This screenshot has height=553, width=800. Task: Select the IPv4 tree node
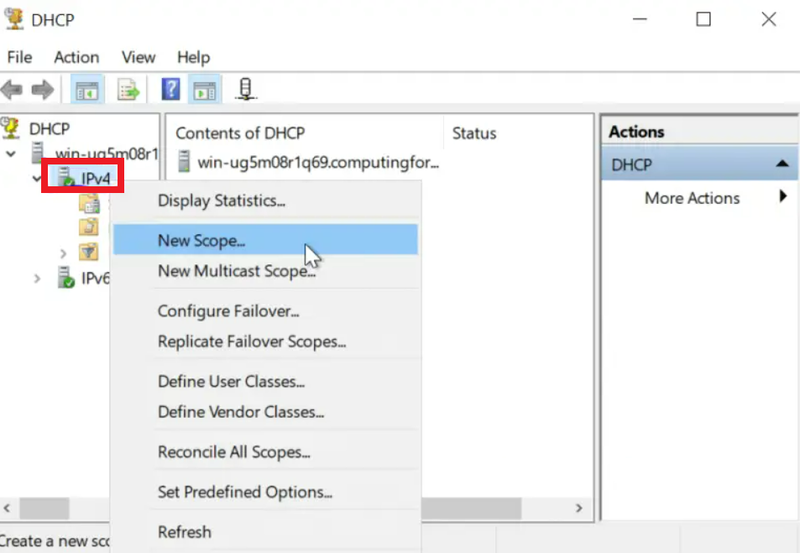coord(95,178)
